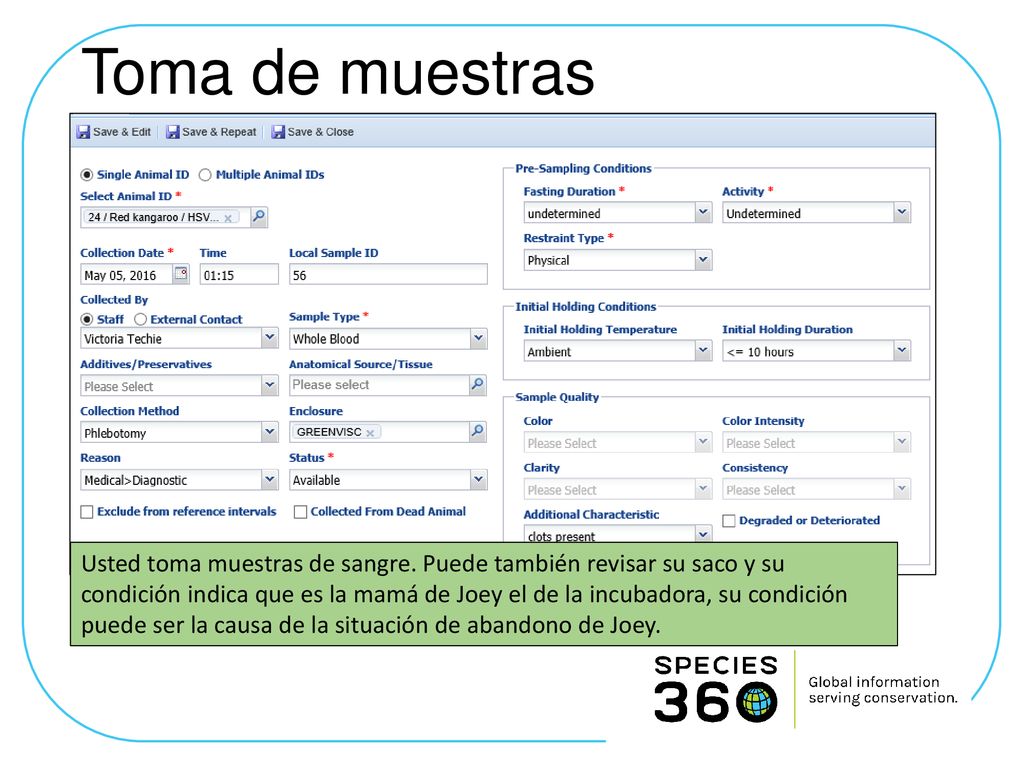Select the Single Animal ID radio button
This screenshot has height=768, width=1024.
point(86,175)
